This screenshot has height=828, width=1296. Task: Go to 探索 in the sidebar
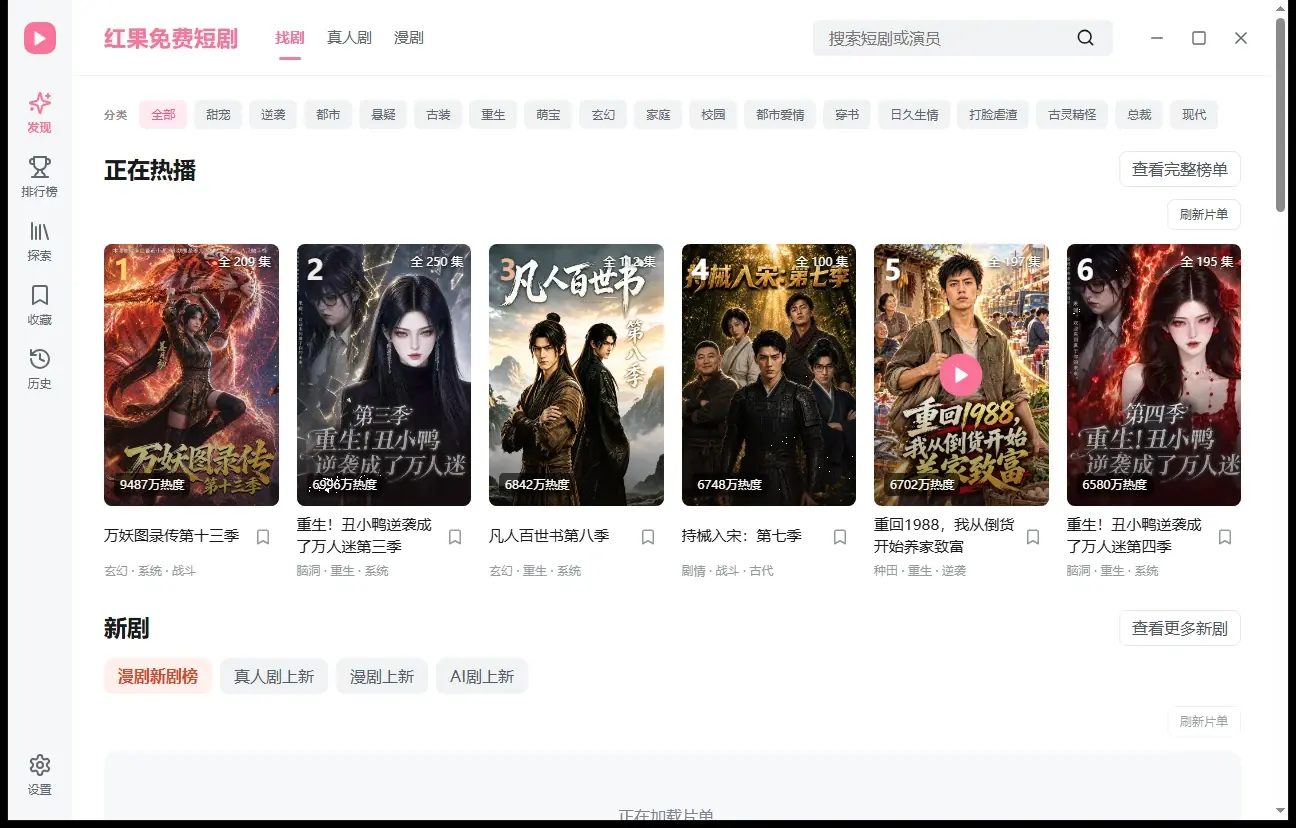click(40, 241)
